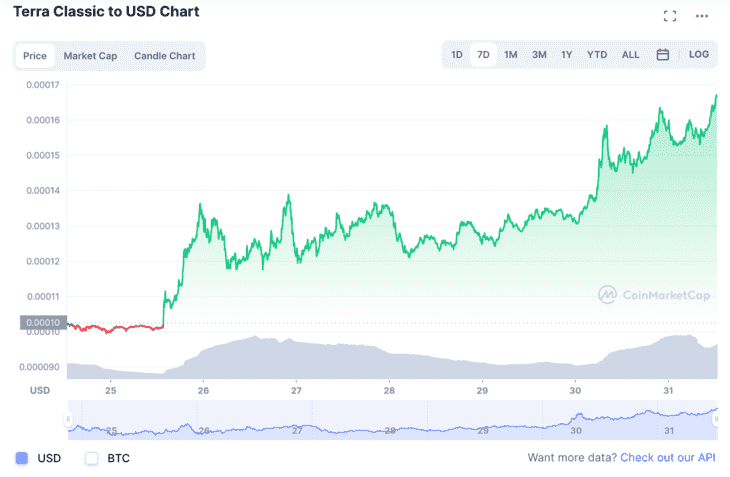Select the YTD time range
The height and width of the screenshot is (477, 730).
coord(597,54)
